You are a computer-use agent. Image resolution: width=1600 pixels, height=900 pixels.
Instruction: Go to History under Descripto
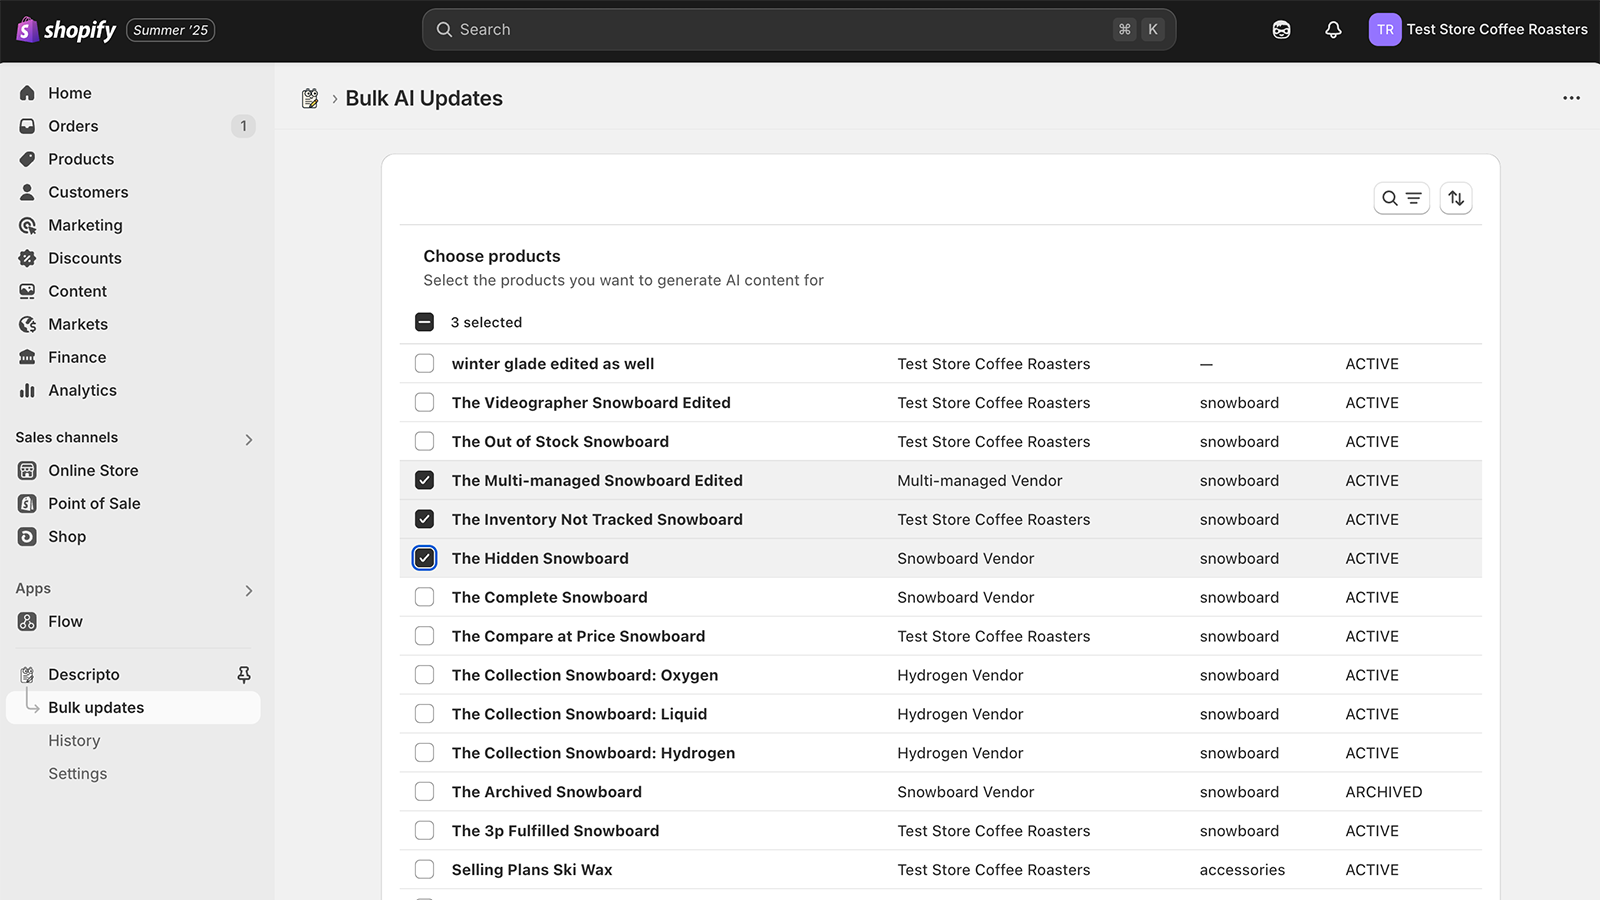[74, 741]
